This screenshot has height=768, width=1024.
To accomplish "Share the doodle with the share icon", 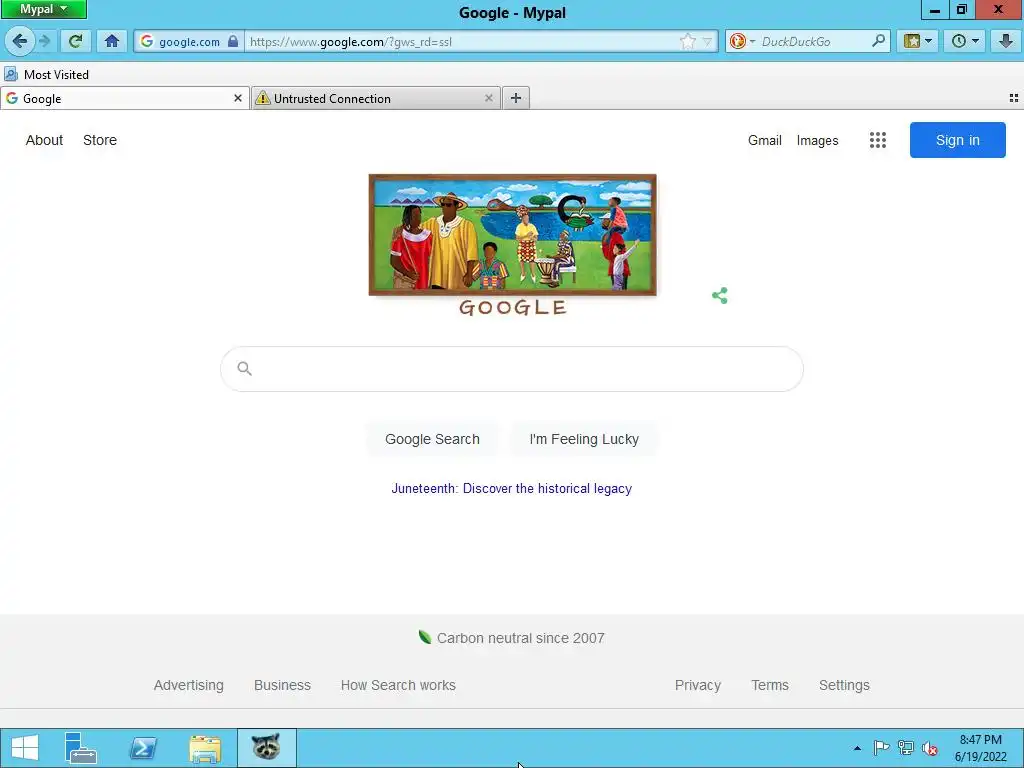I will pos(720,296).
